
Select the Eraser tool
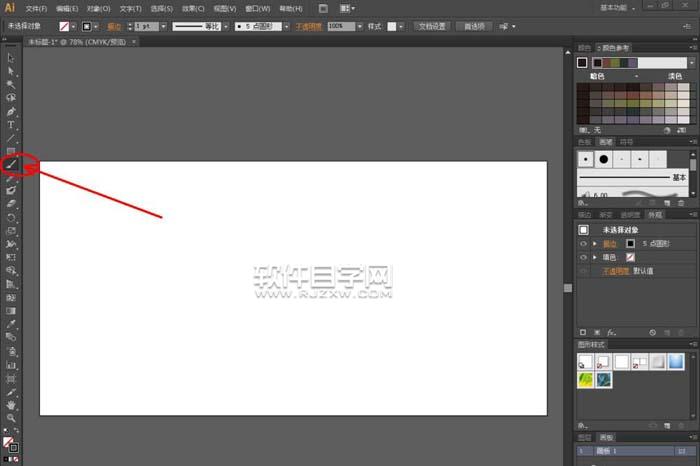coord(11,203)
